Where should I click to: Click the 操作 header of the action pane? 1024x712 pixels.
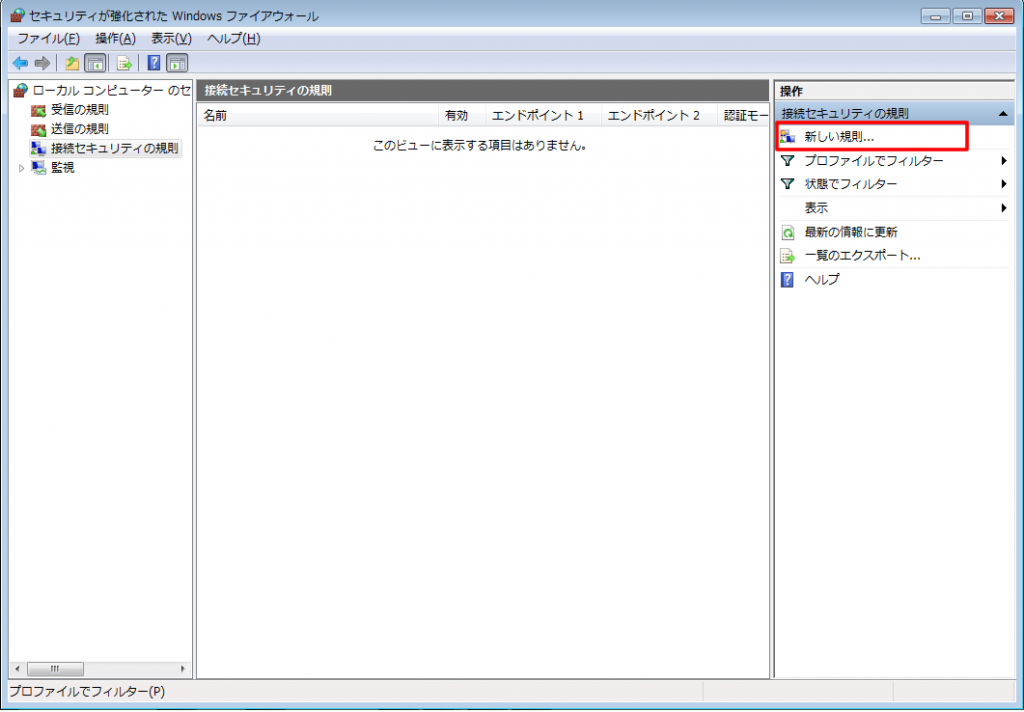click(894, 91)
